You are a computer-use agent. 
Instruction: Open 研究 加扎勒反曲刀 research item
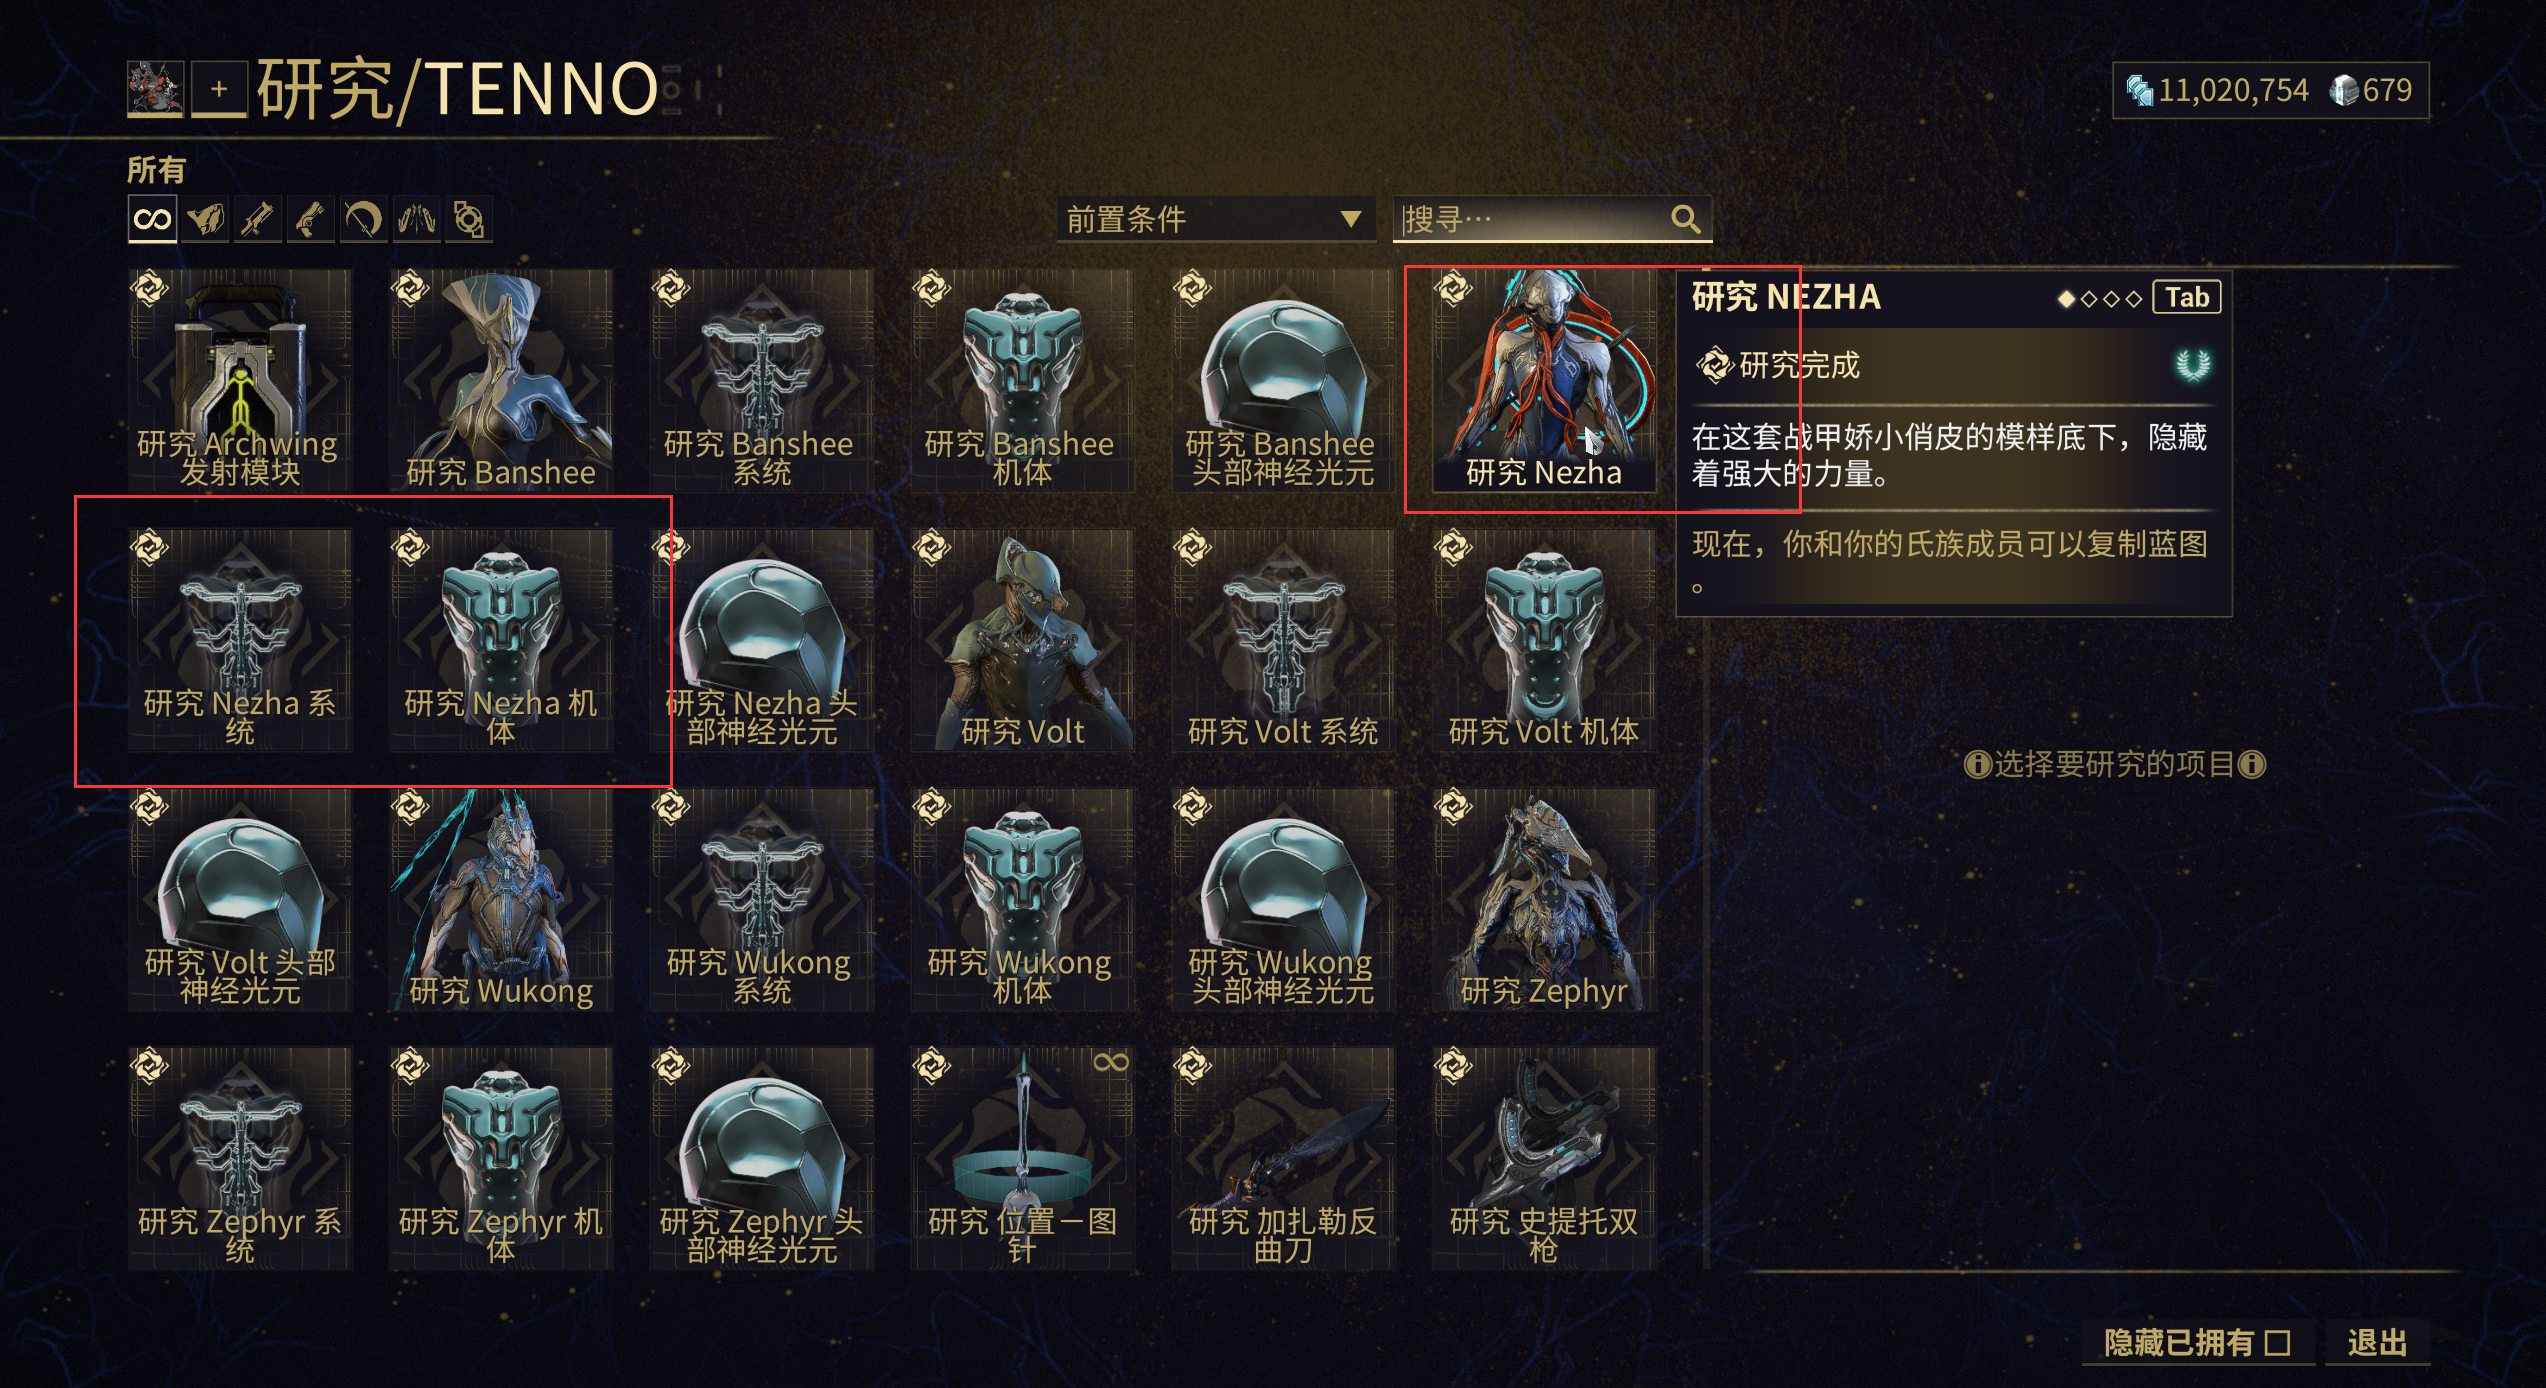(1283, 1159)
